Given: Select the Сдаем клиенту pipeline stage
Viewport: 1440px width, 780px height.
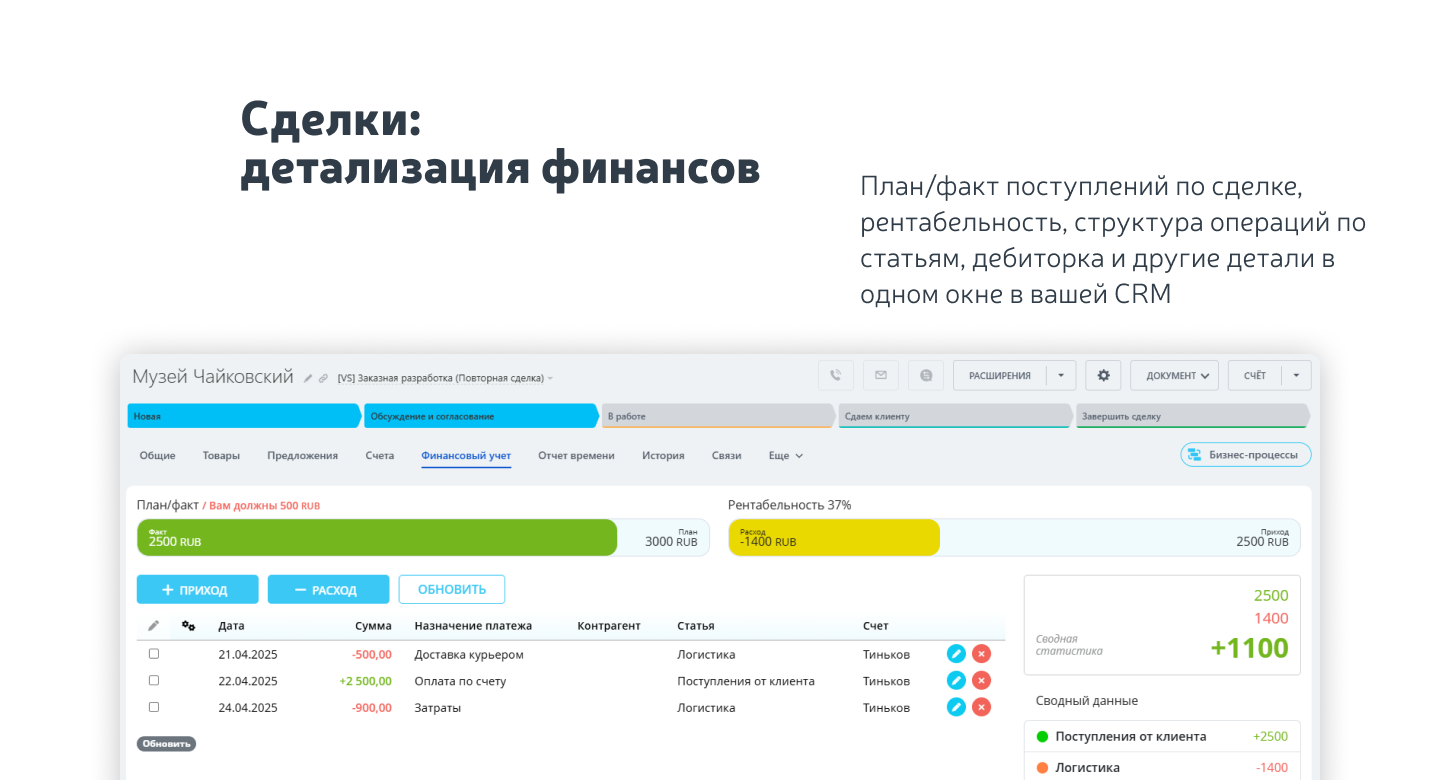Looking at the screenshot, I should point(955,415).
